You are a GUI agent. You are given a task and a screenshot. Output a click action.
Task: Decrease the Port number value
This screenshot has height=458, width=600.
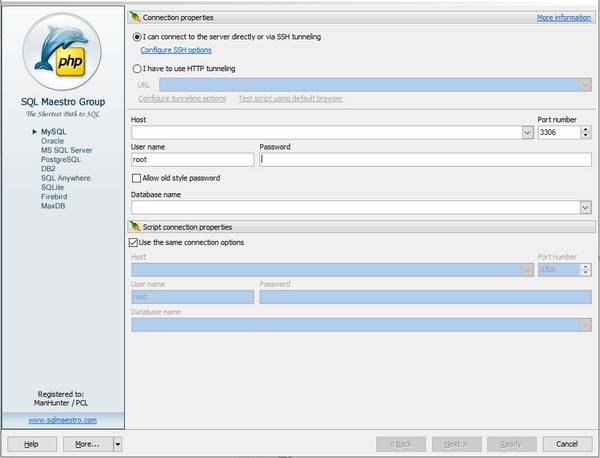585,135
